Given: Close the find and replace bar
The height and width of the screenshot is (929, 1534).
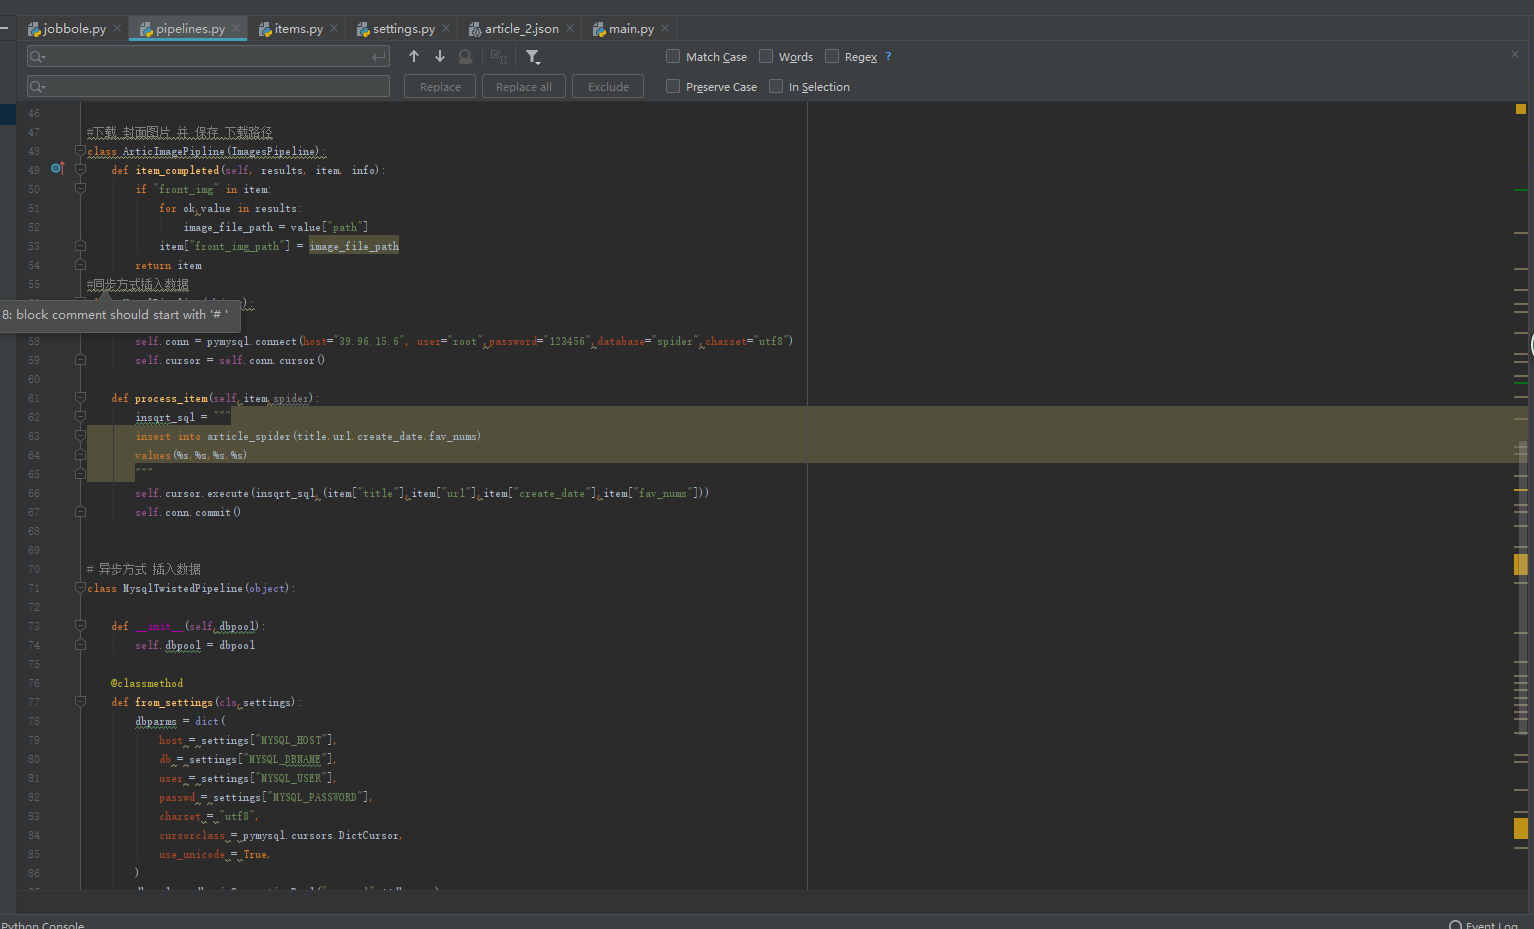Looking at the screenshot, I should (x=1514, y=54).
